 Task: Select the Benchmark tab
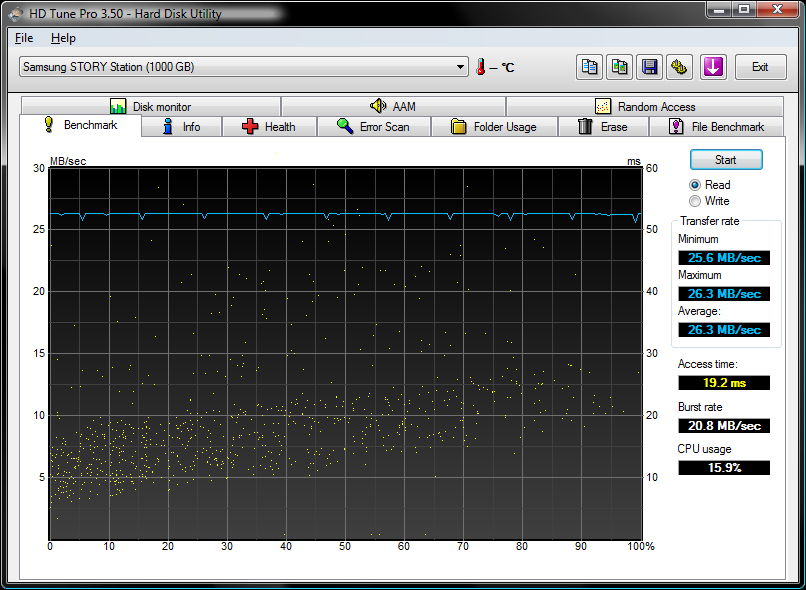[80, 125]
